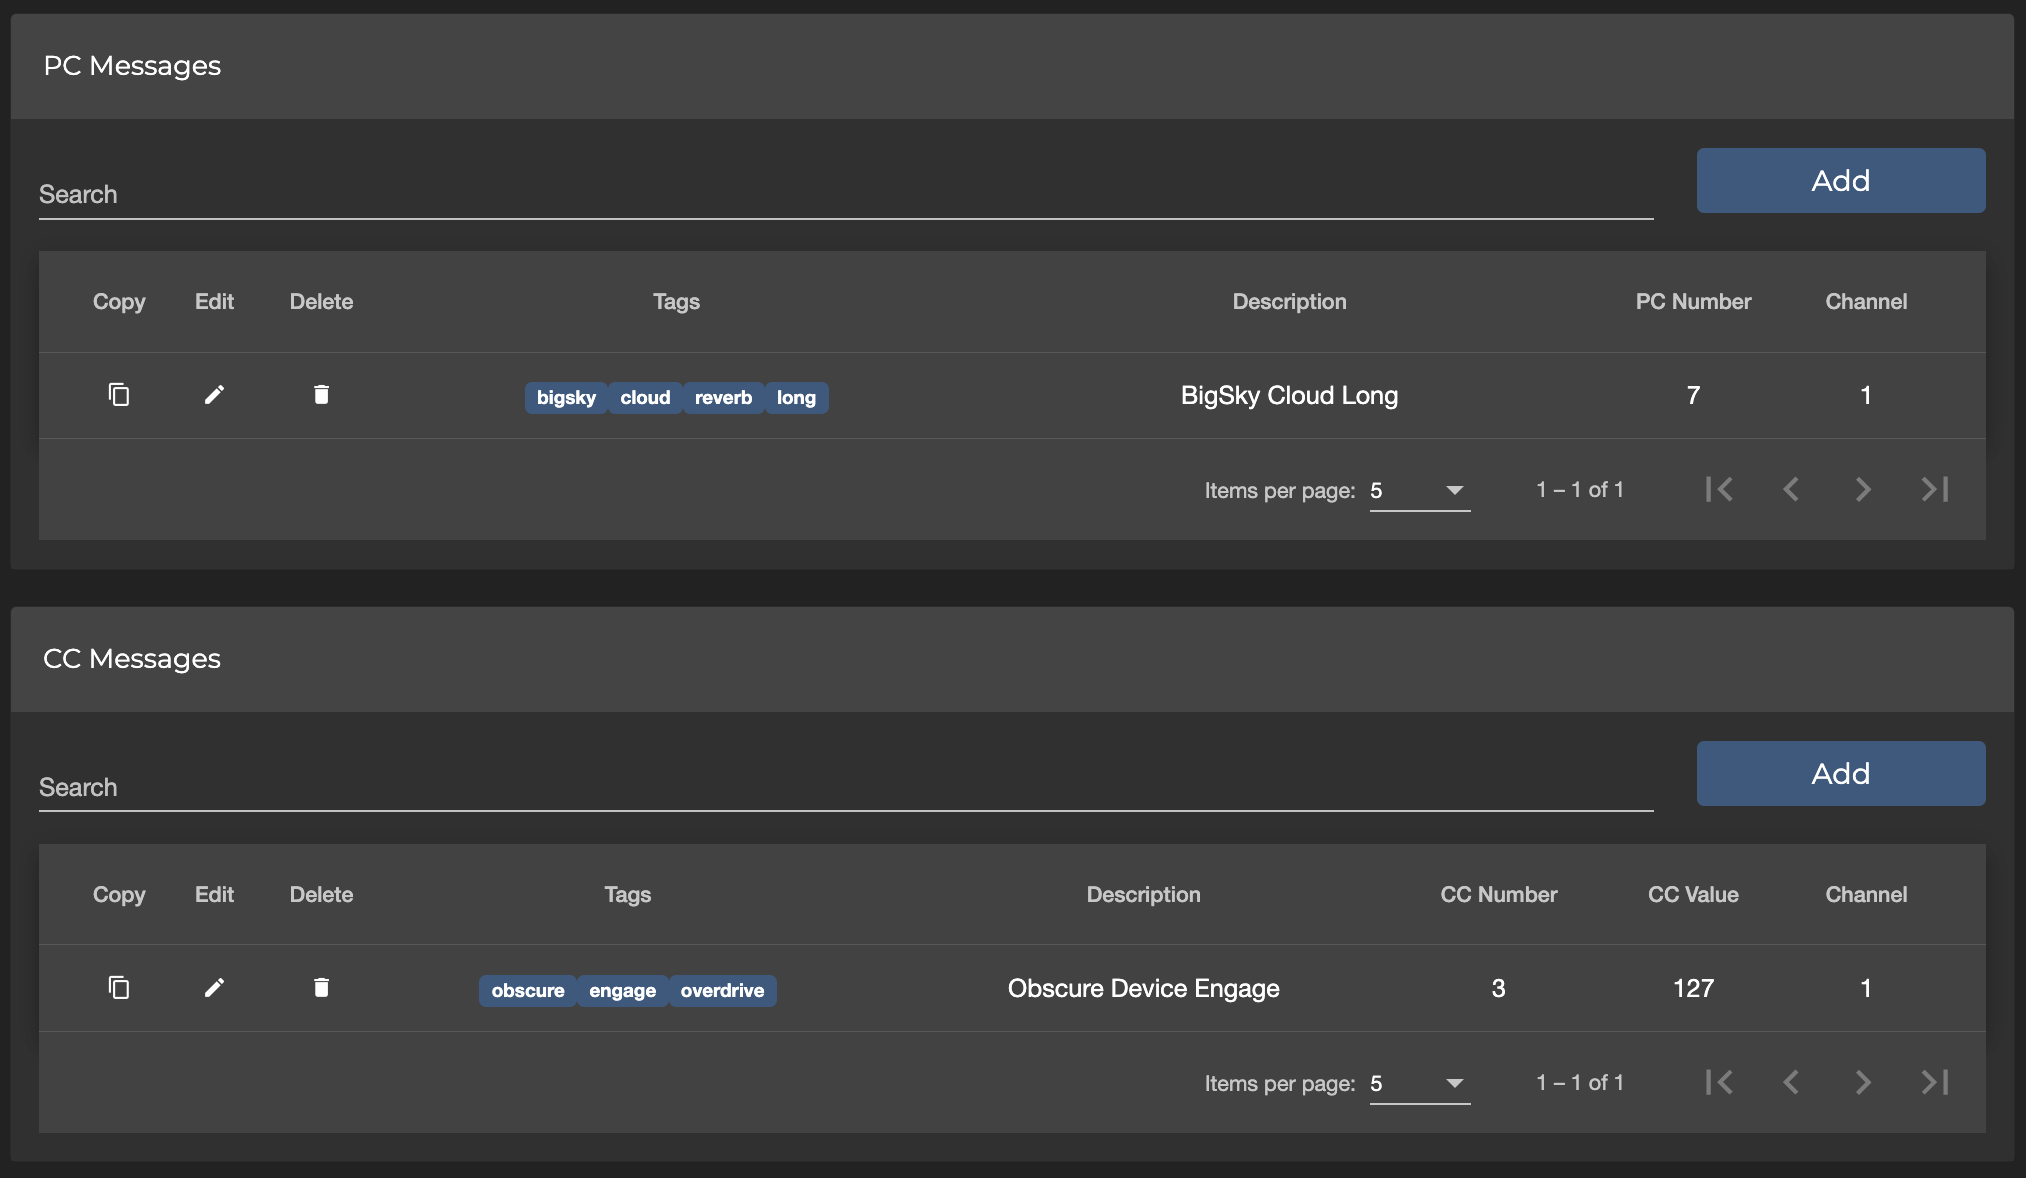Copy the BigSky Cloud Long PC message
The height and width of the screenshot is (1178, 2026).
pos(119,395)
